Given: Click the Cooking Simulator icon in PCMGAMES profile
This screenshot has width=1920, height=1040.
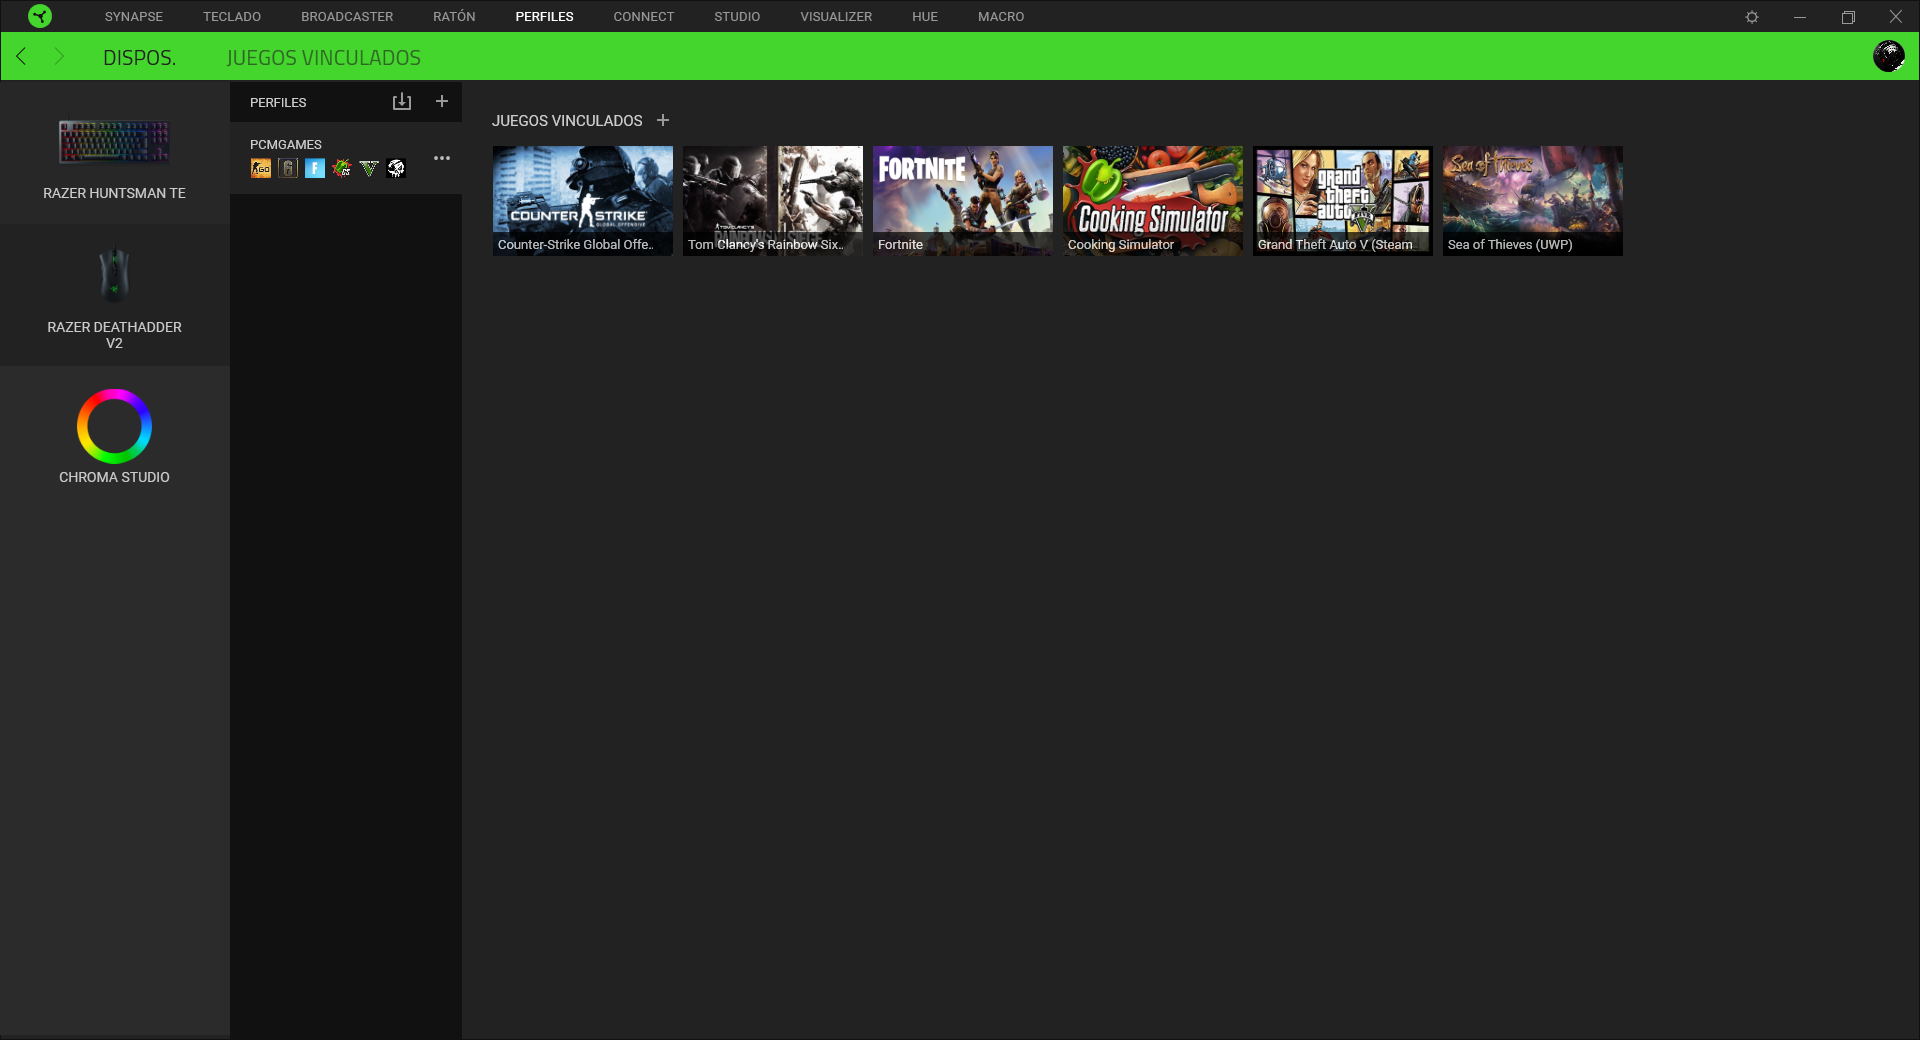Looking at the screenshot, I should pyautogui.click(x=342, y=168).
